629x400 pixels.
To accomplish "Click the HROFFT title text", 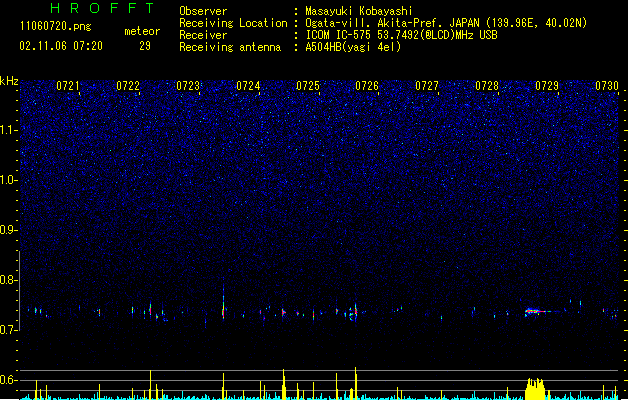I will 102,8.
